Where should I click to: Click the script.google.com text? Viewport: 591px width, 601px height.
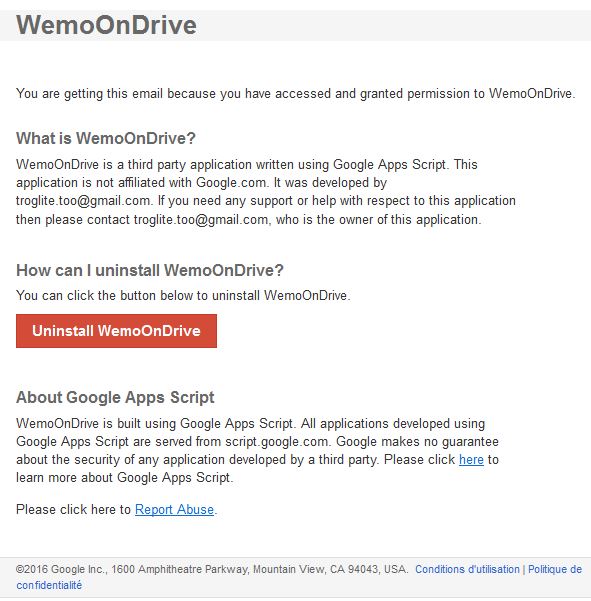coord(277,442)
